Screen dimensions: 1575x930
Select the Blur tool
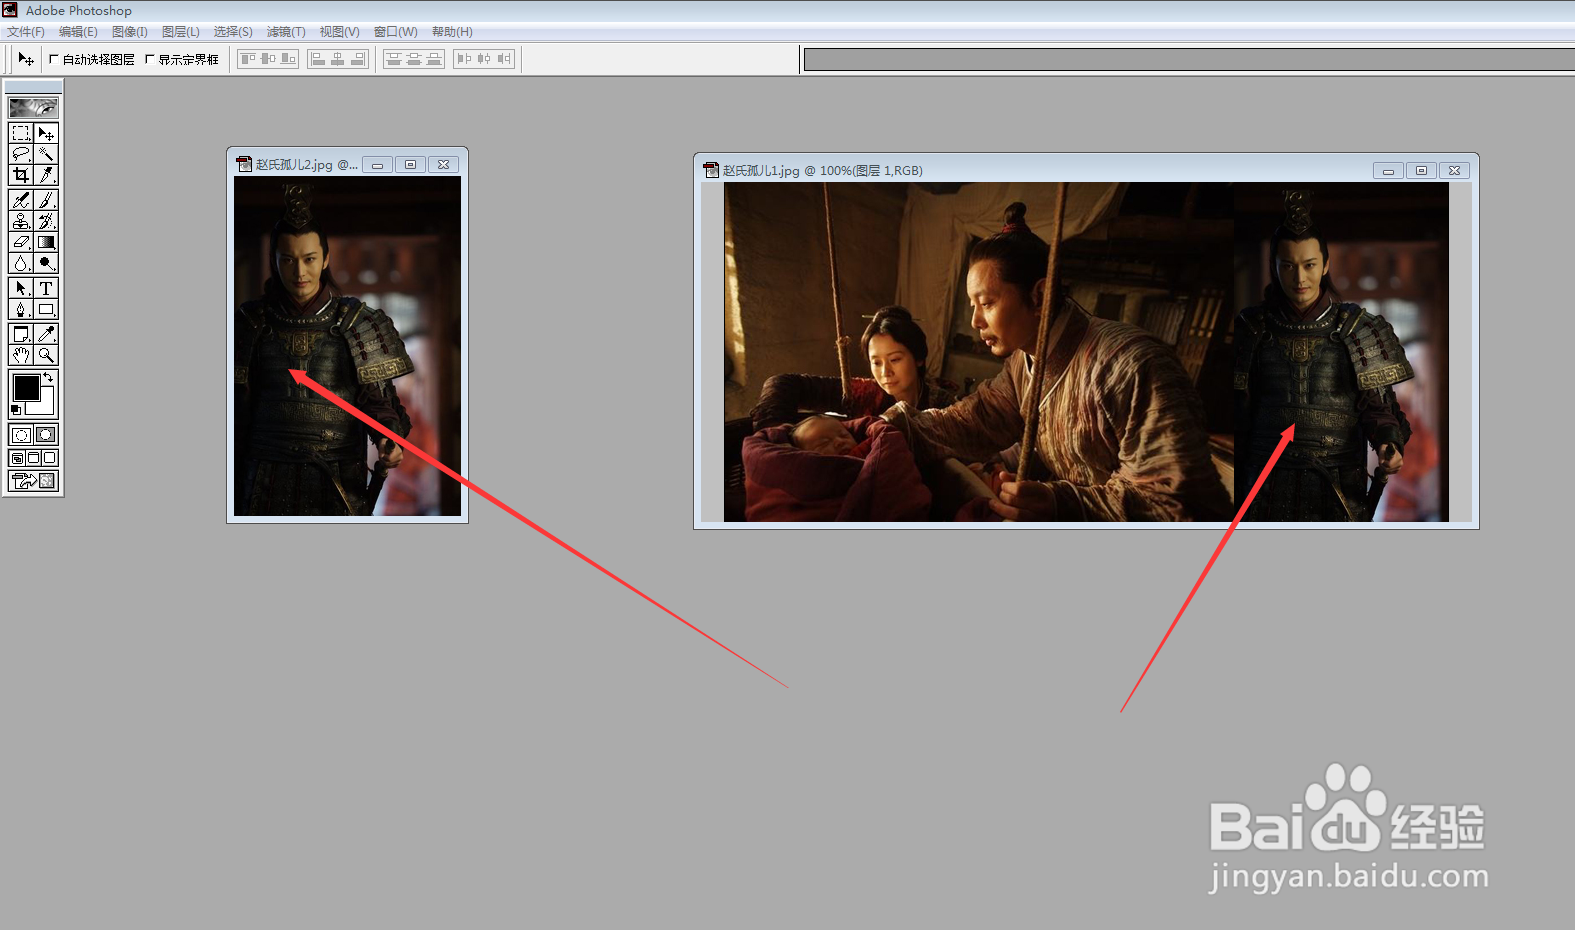click(x=21, y=263)
